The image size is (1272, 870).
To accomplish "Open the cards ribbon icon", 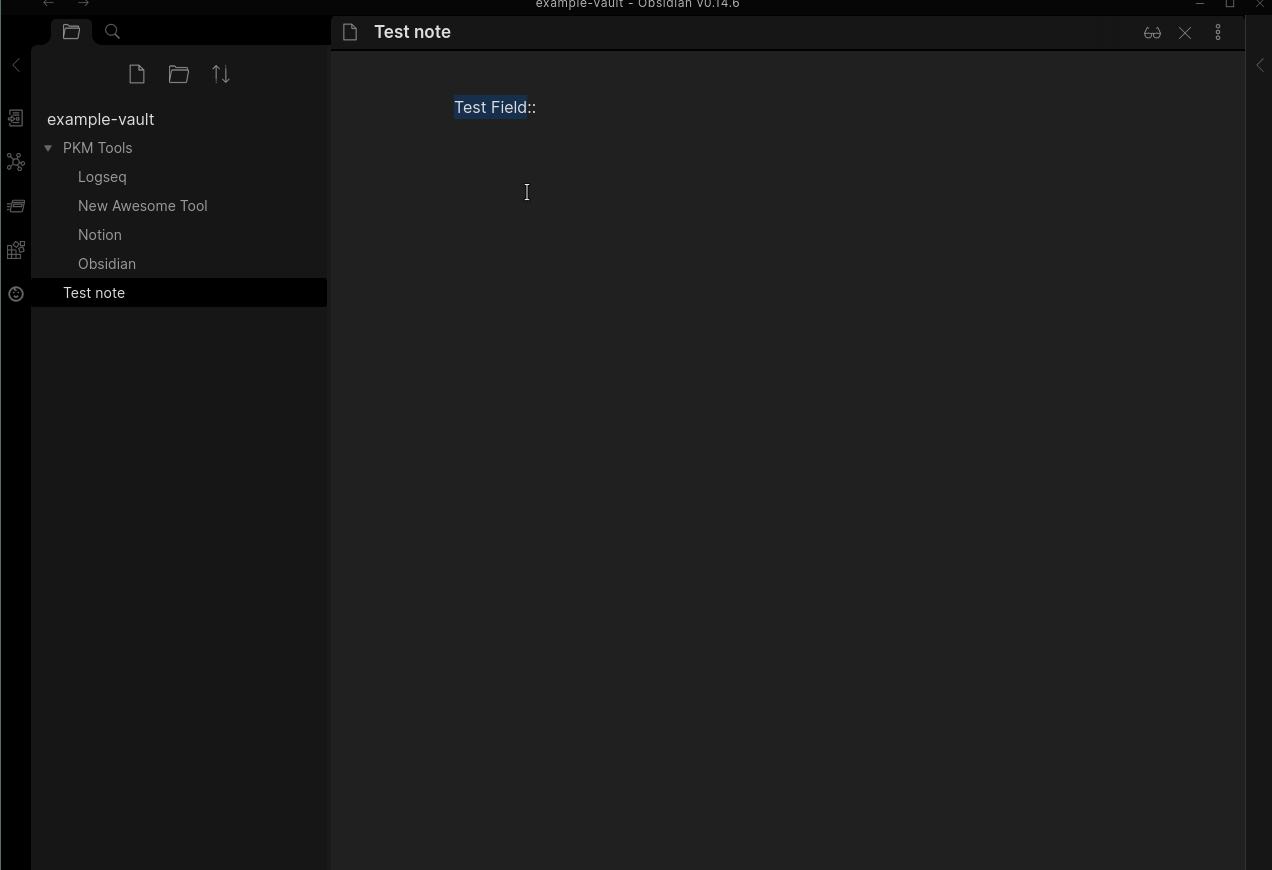I will 16,206.
